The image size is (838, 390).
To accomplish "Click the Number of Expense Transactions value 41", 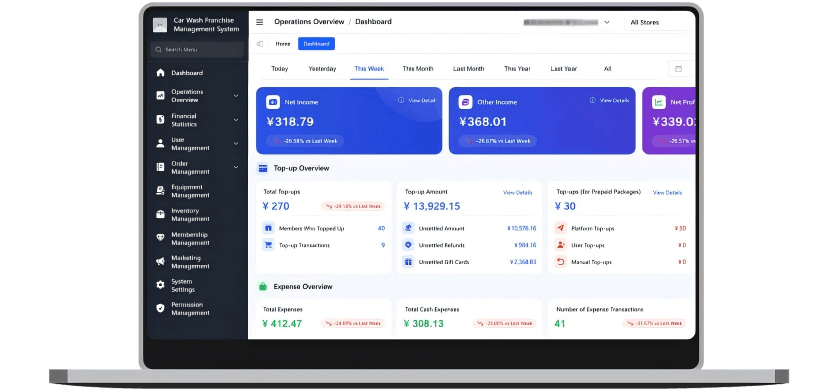I will coord(560,324).
